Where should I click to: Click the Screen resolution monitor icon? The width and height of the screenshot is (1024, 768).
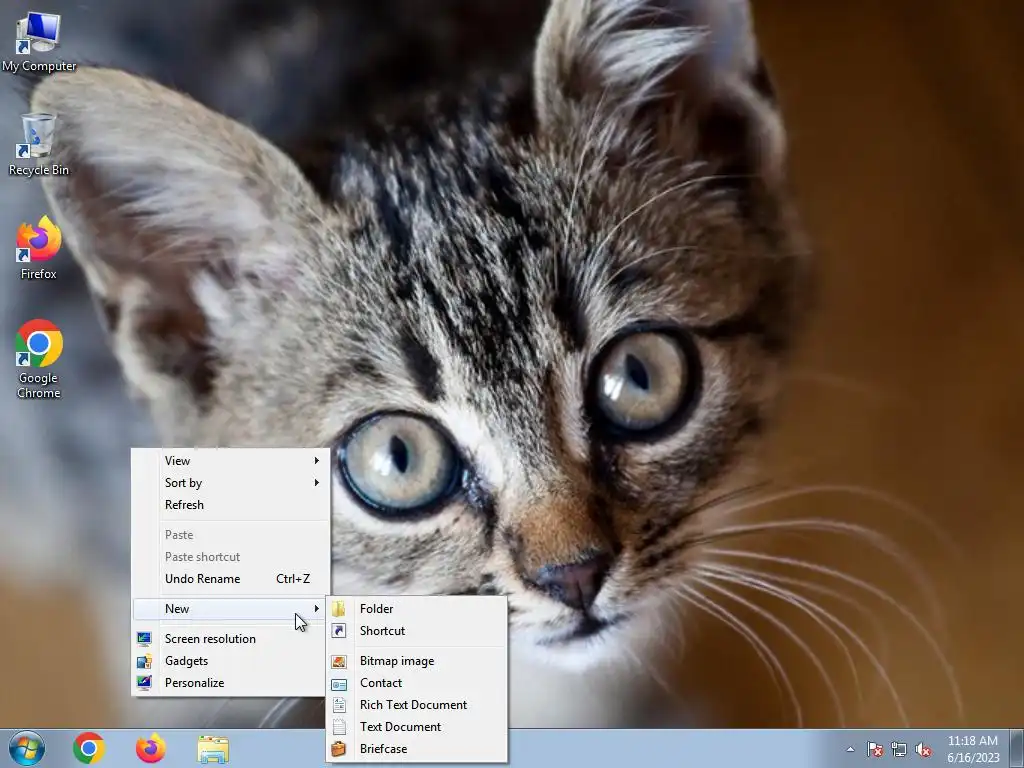click(144, 639)
